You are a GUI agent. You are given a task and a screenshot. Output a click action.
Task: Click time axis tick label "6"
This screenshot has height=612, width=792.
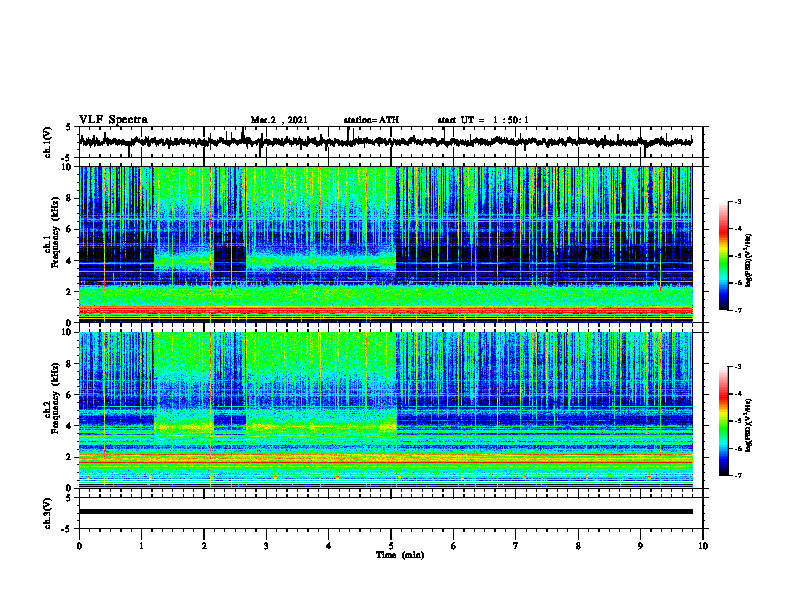click(454, 546)
